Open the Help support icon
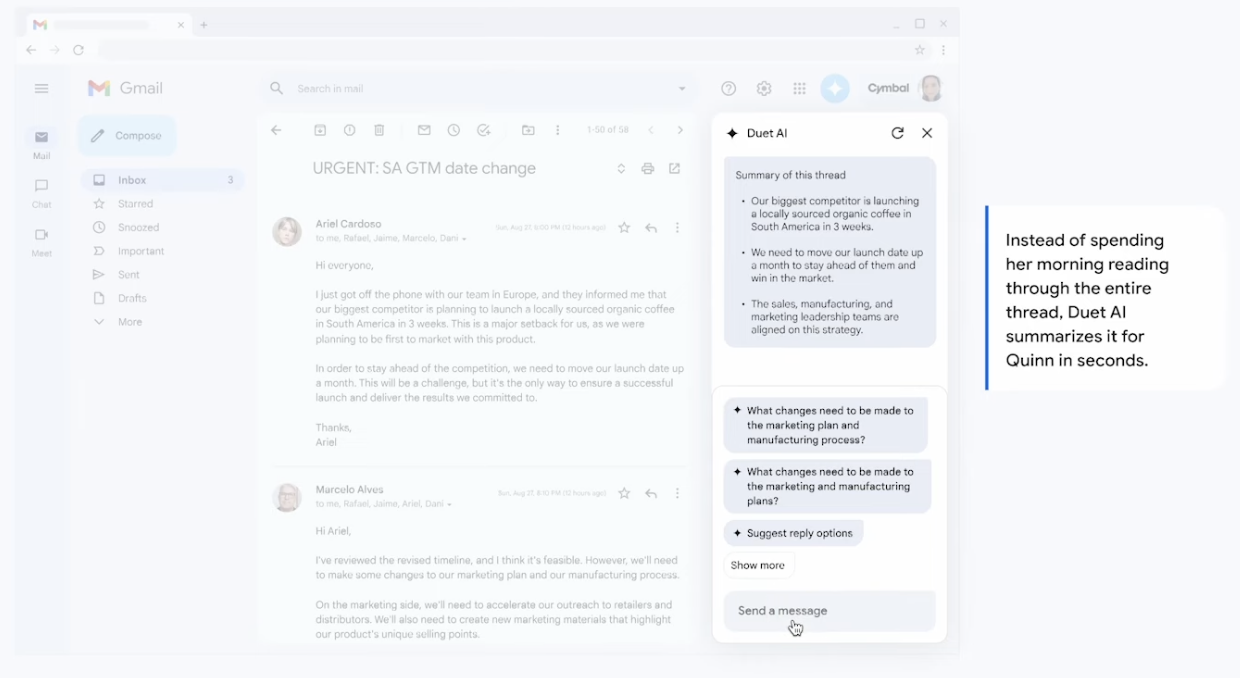The image size is (1240, 678). (x=729, y=89)
